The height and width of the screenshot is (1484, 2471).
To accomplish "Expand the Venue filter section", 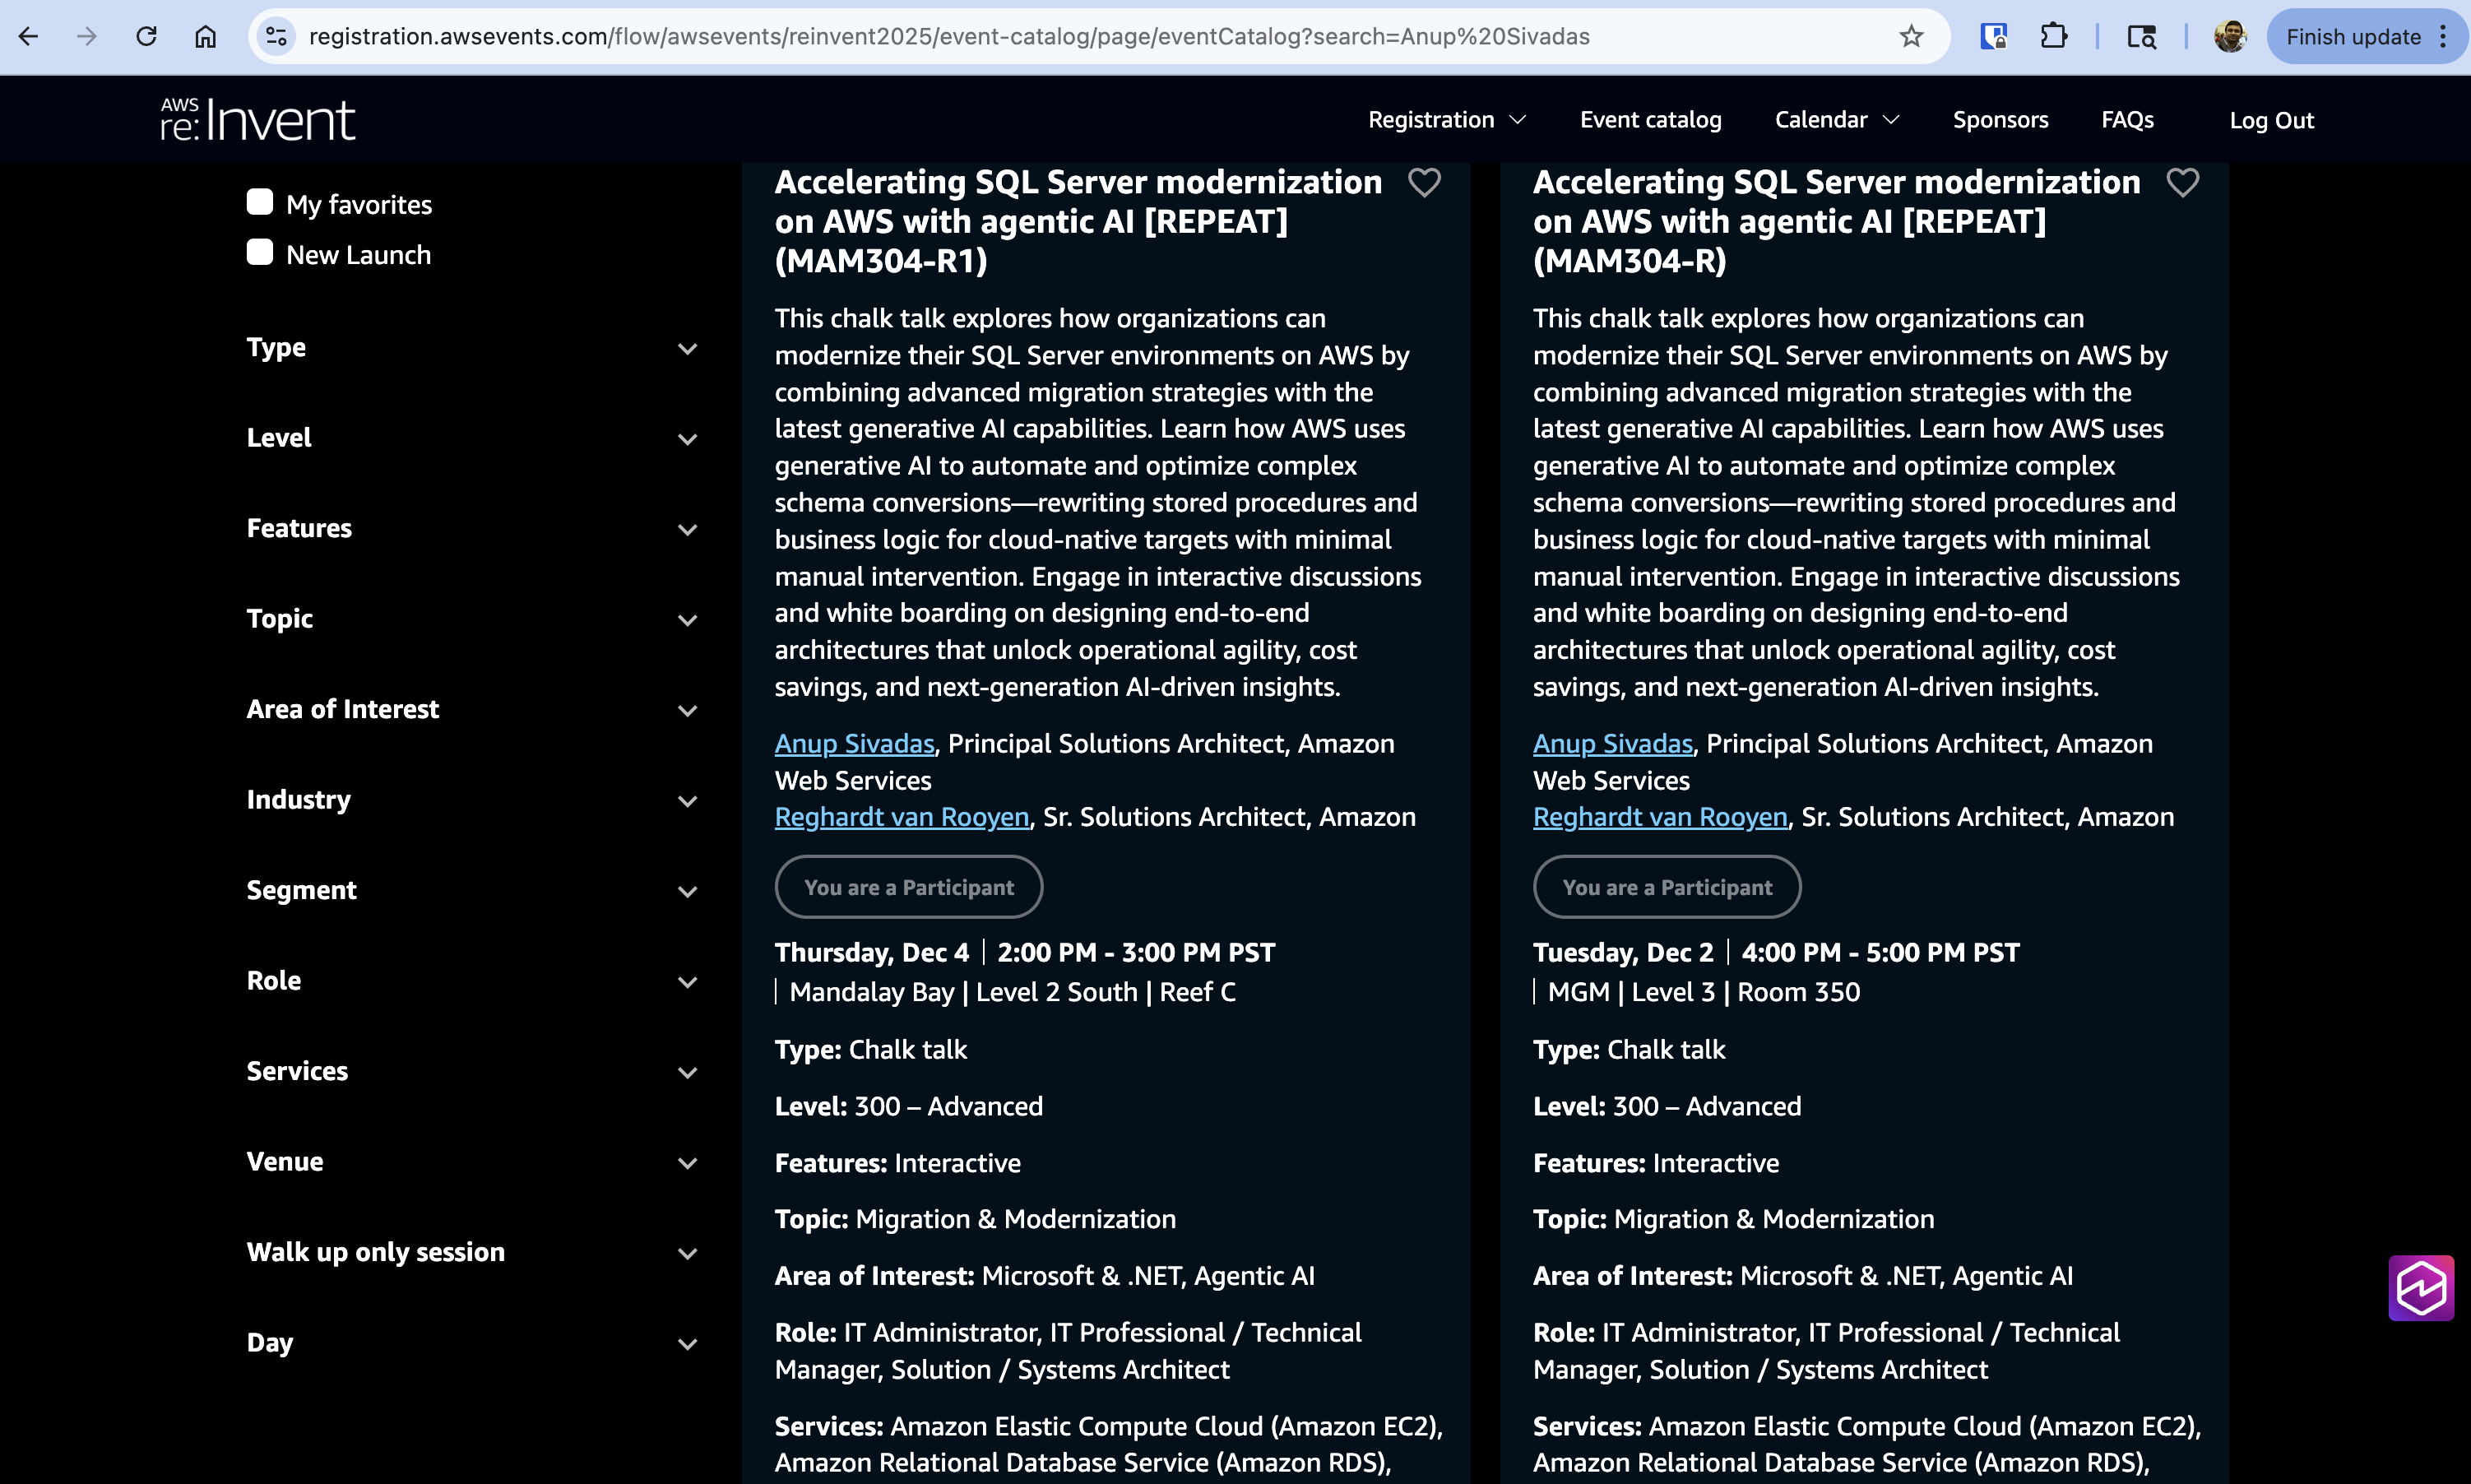I will point(471,1162).
